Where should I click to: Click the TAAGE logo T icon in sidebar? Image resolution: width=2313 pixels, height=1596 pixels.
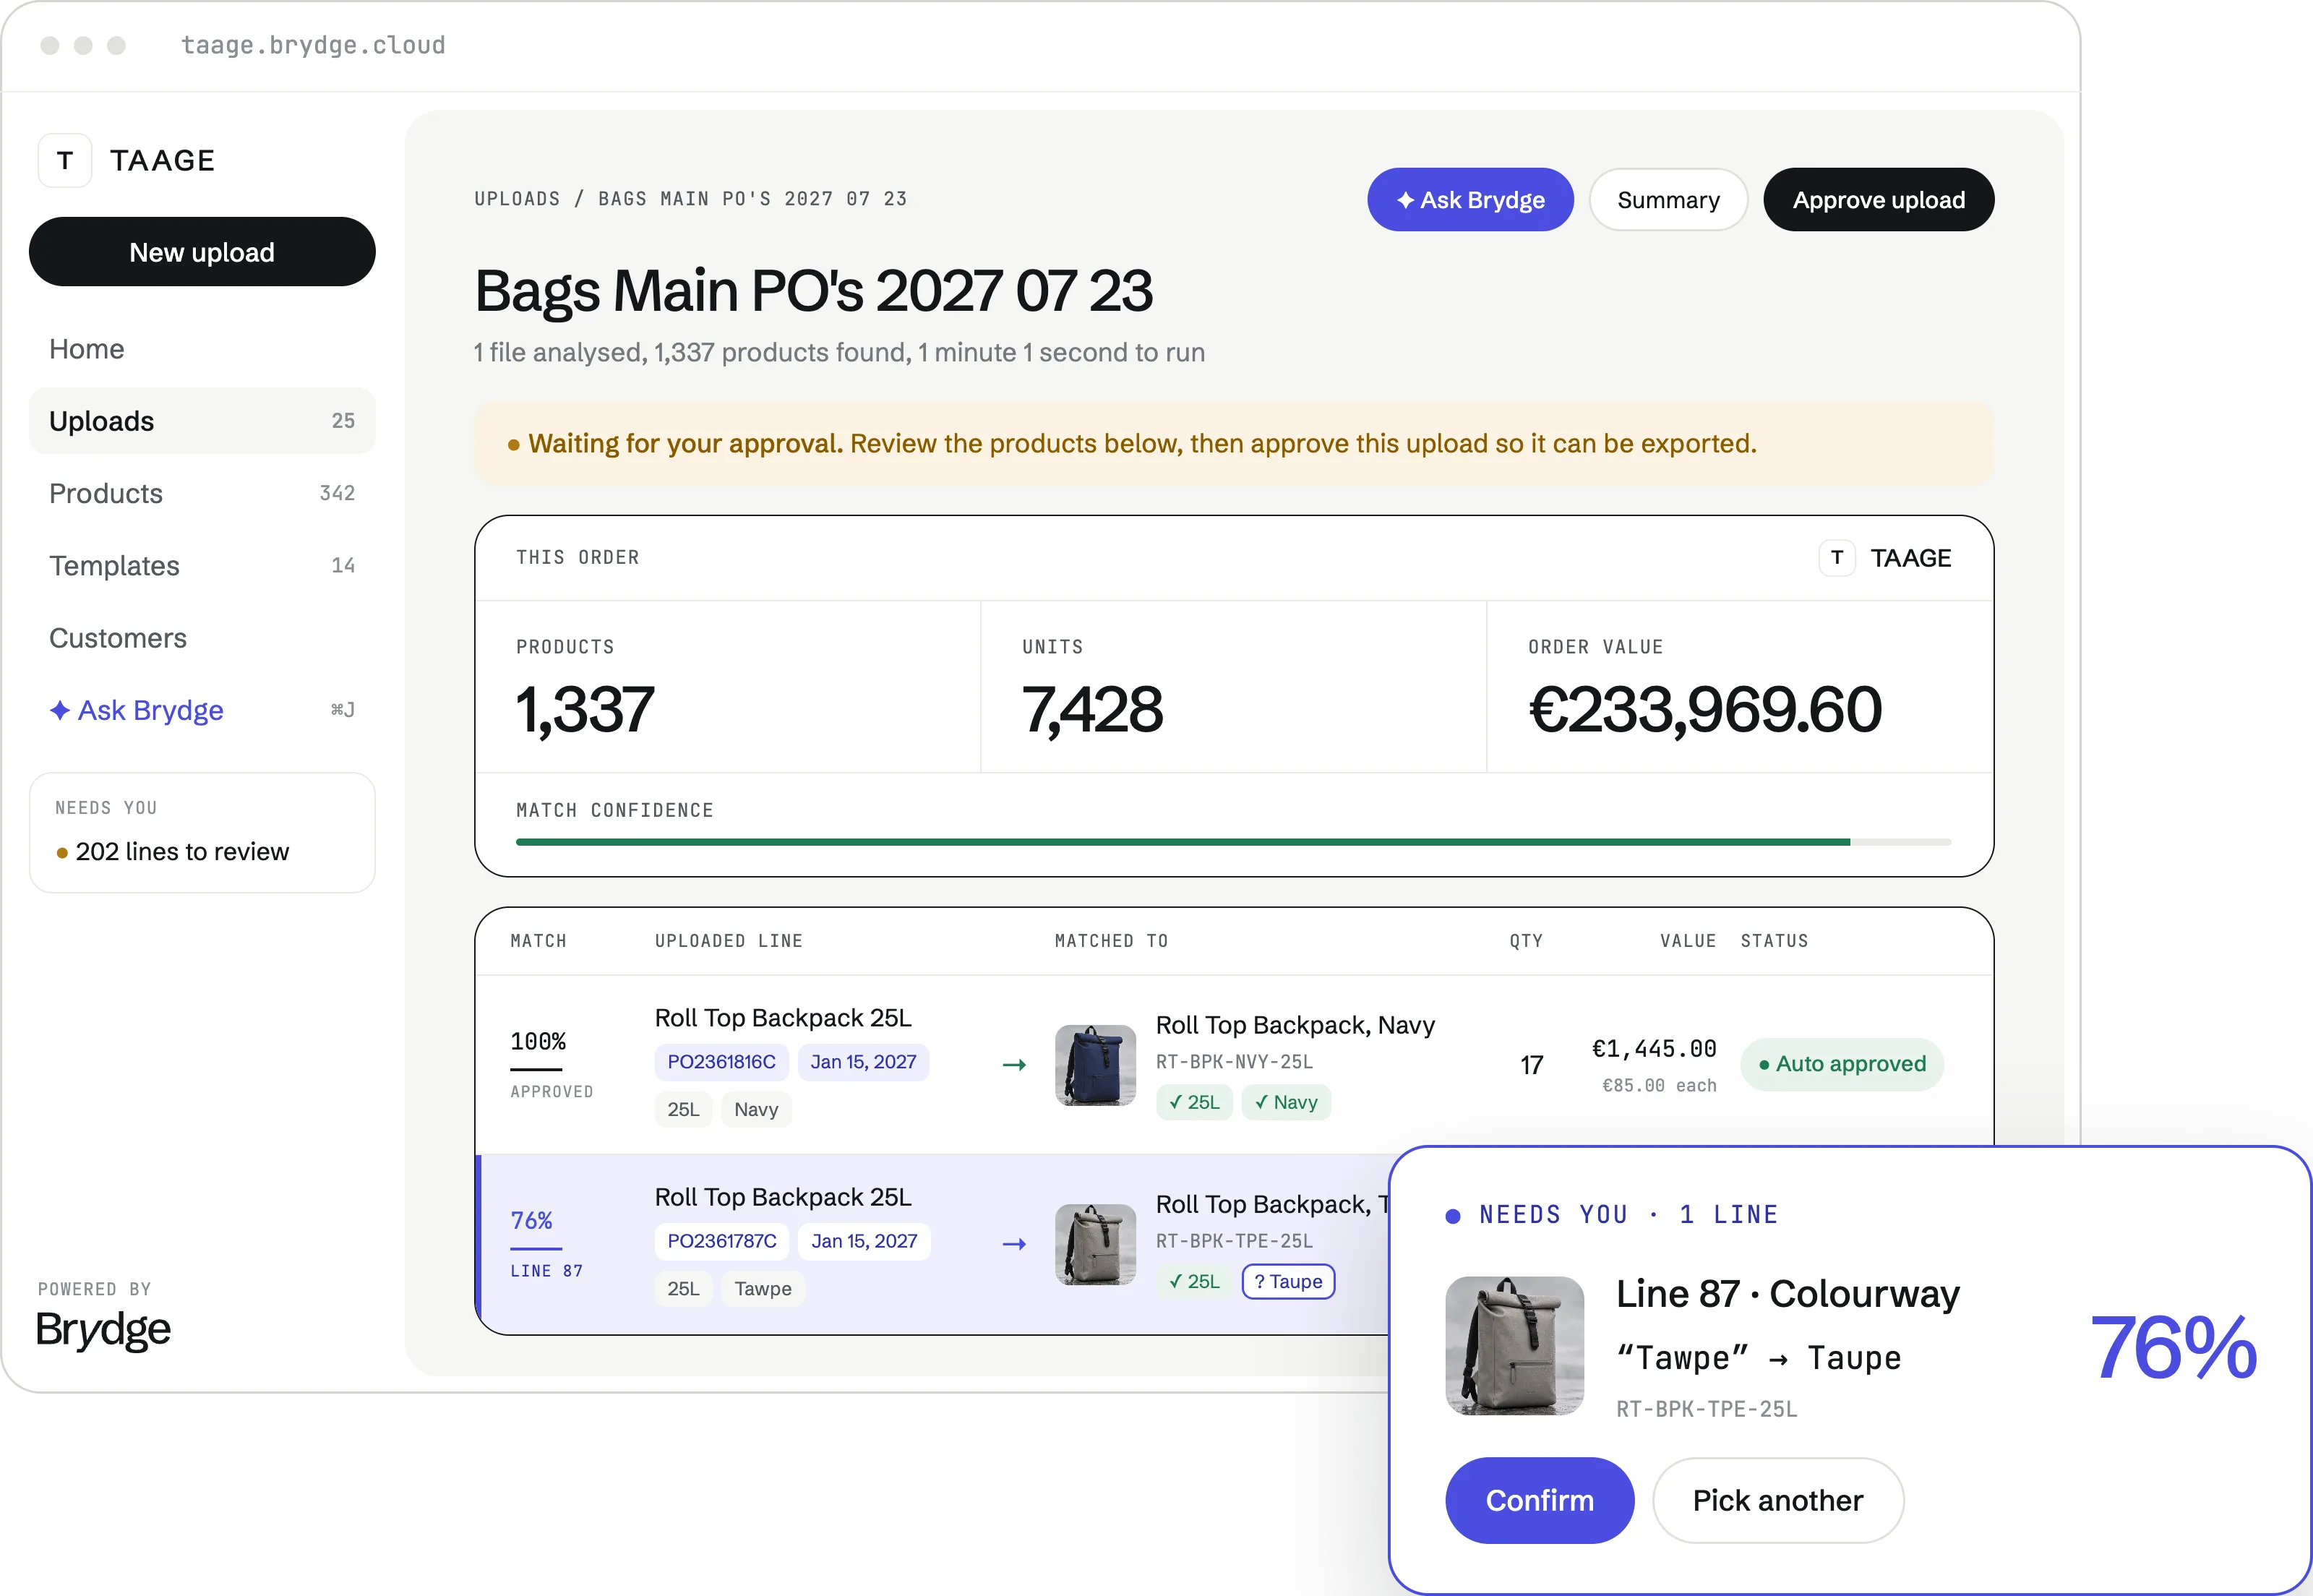(x=65, y=160)
